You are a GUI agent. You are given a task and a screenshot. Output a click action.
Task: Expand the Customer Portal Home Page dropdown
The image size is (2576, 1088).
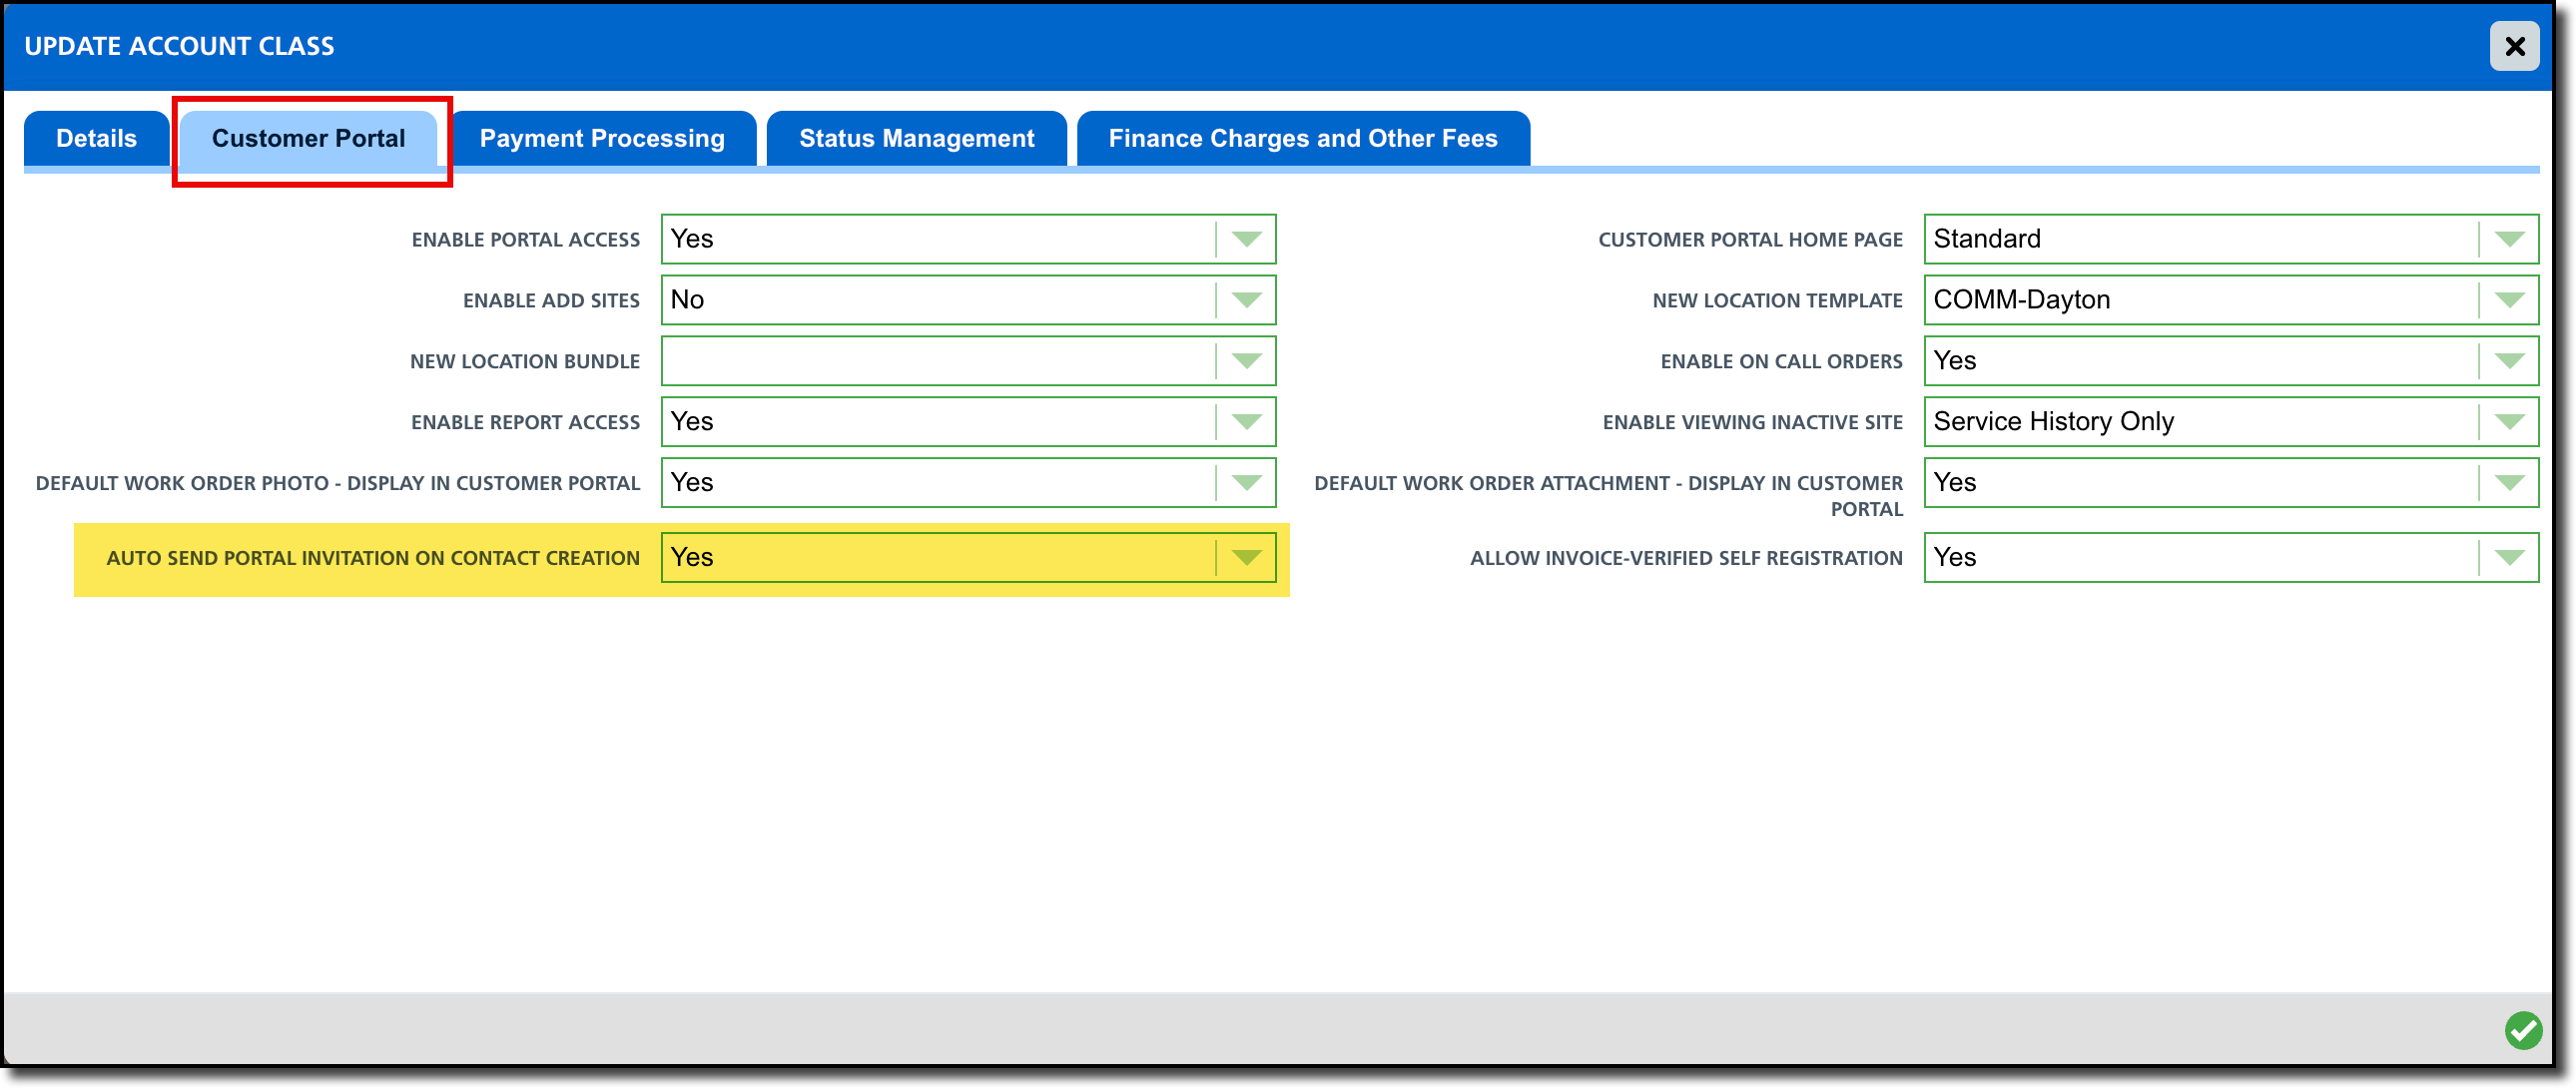2509,239
